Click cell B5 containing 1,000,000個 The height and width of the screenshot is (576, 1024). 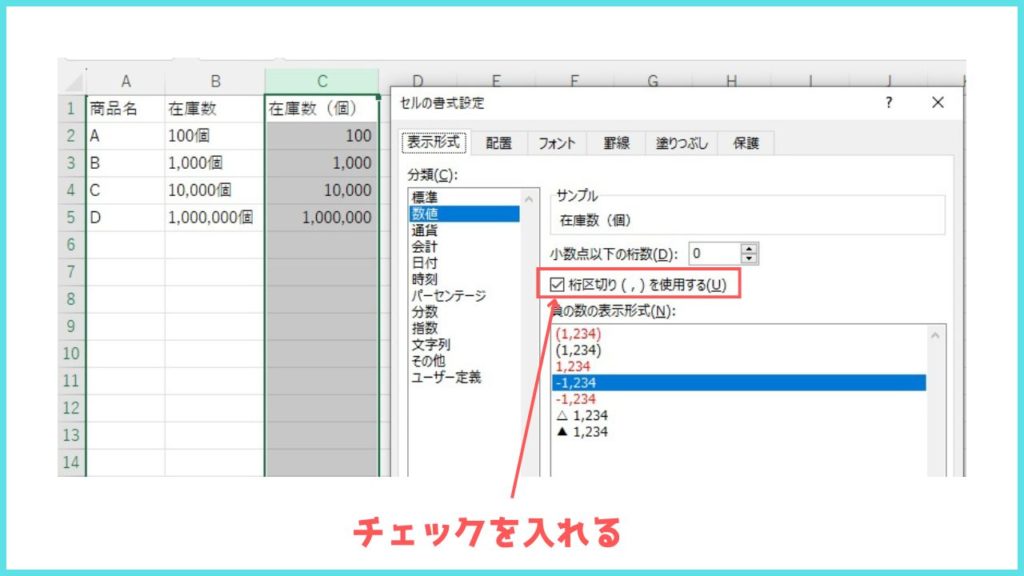point(211,217)
